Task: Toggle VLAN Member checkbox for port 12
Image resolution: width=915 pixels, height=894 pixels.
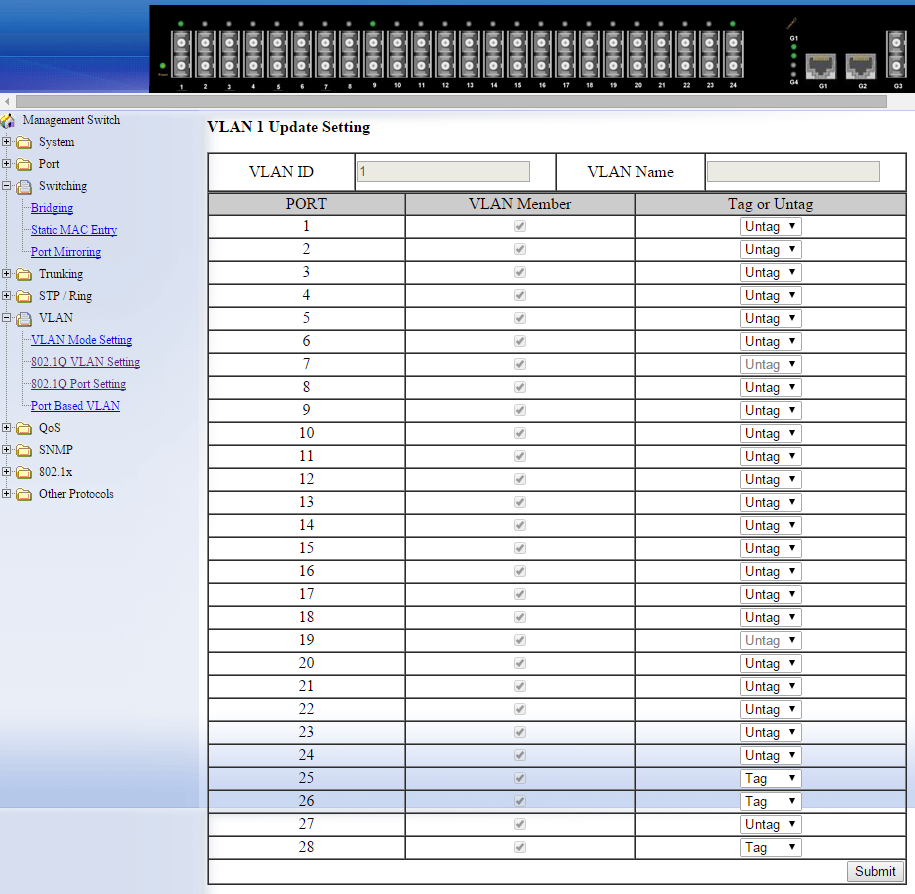Action: coord(520,480)
